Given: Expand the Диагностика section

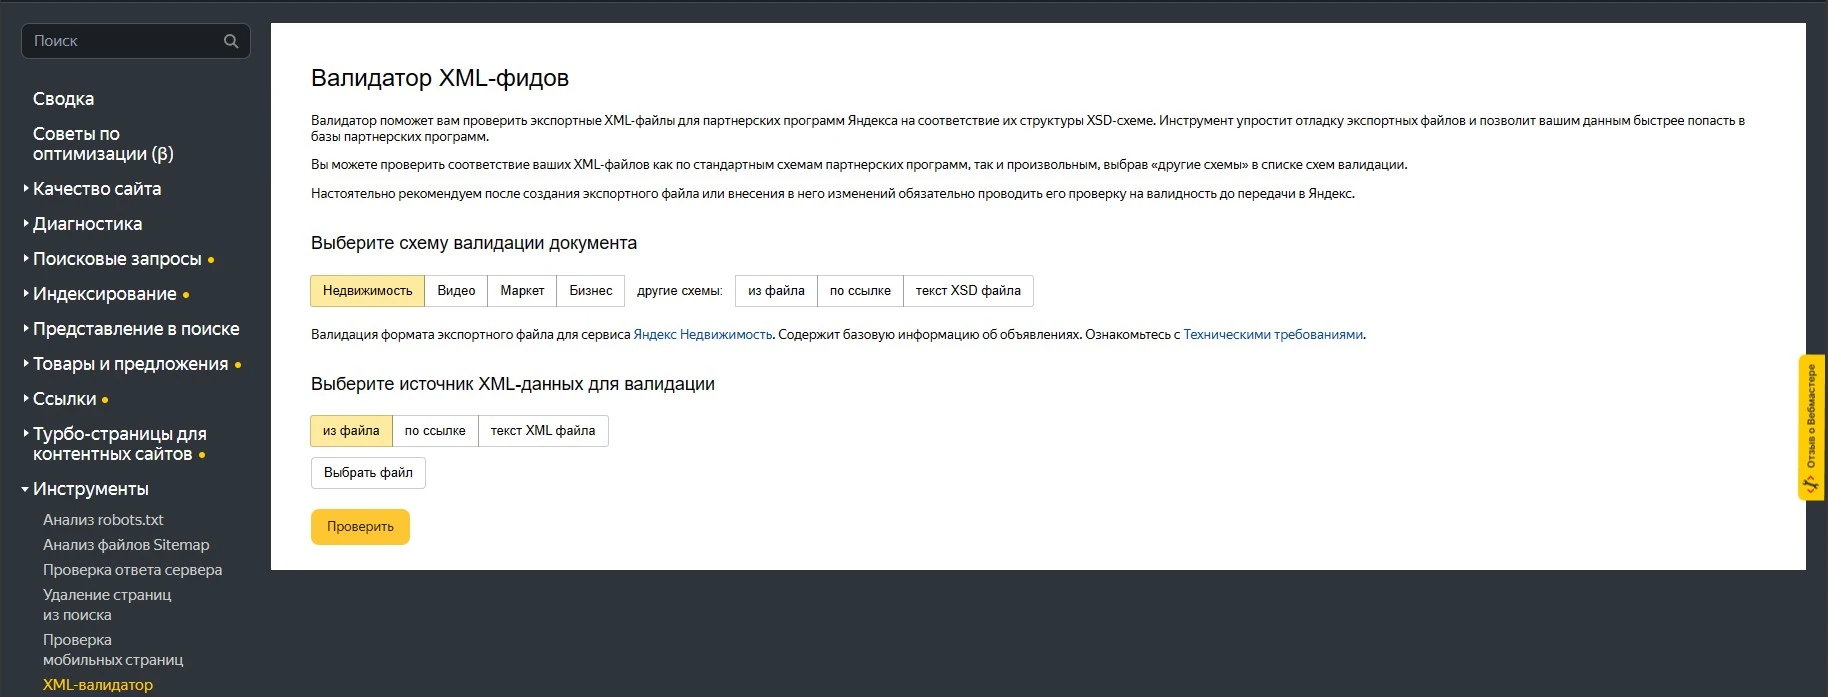Looking at the screenshot, I should point(87,224).
